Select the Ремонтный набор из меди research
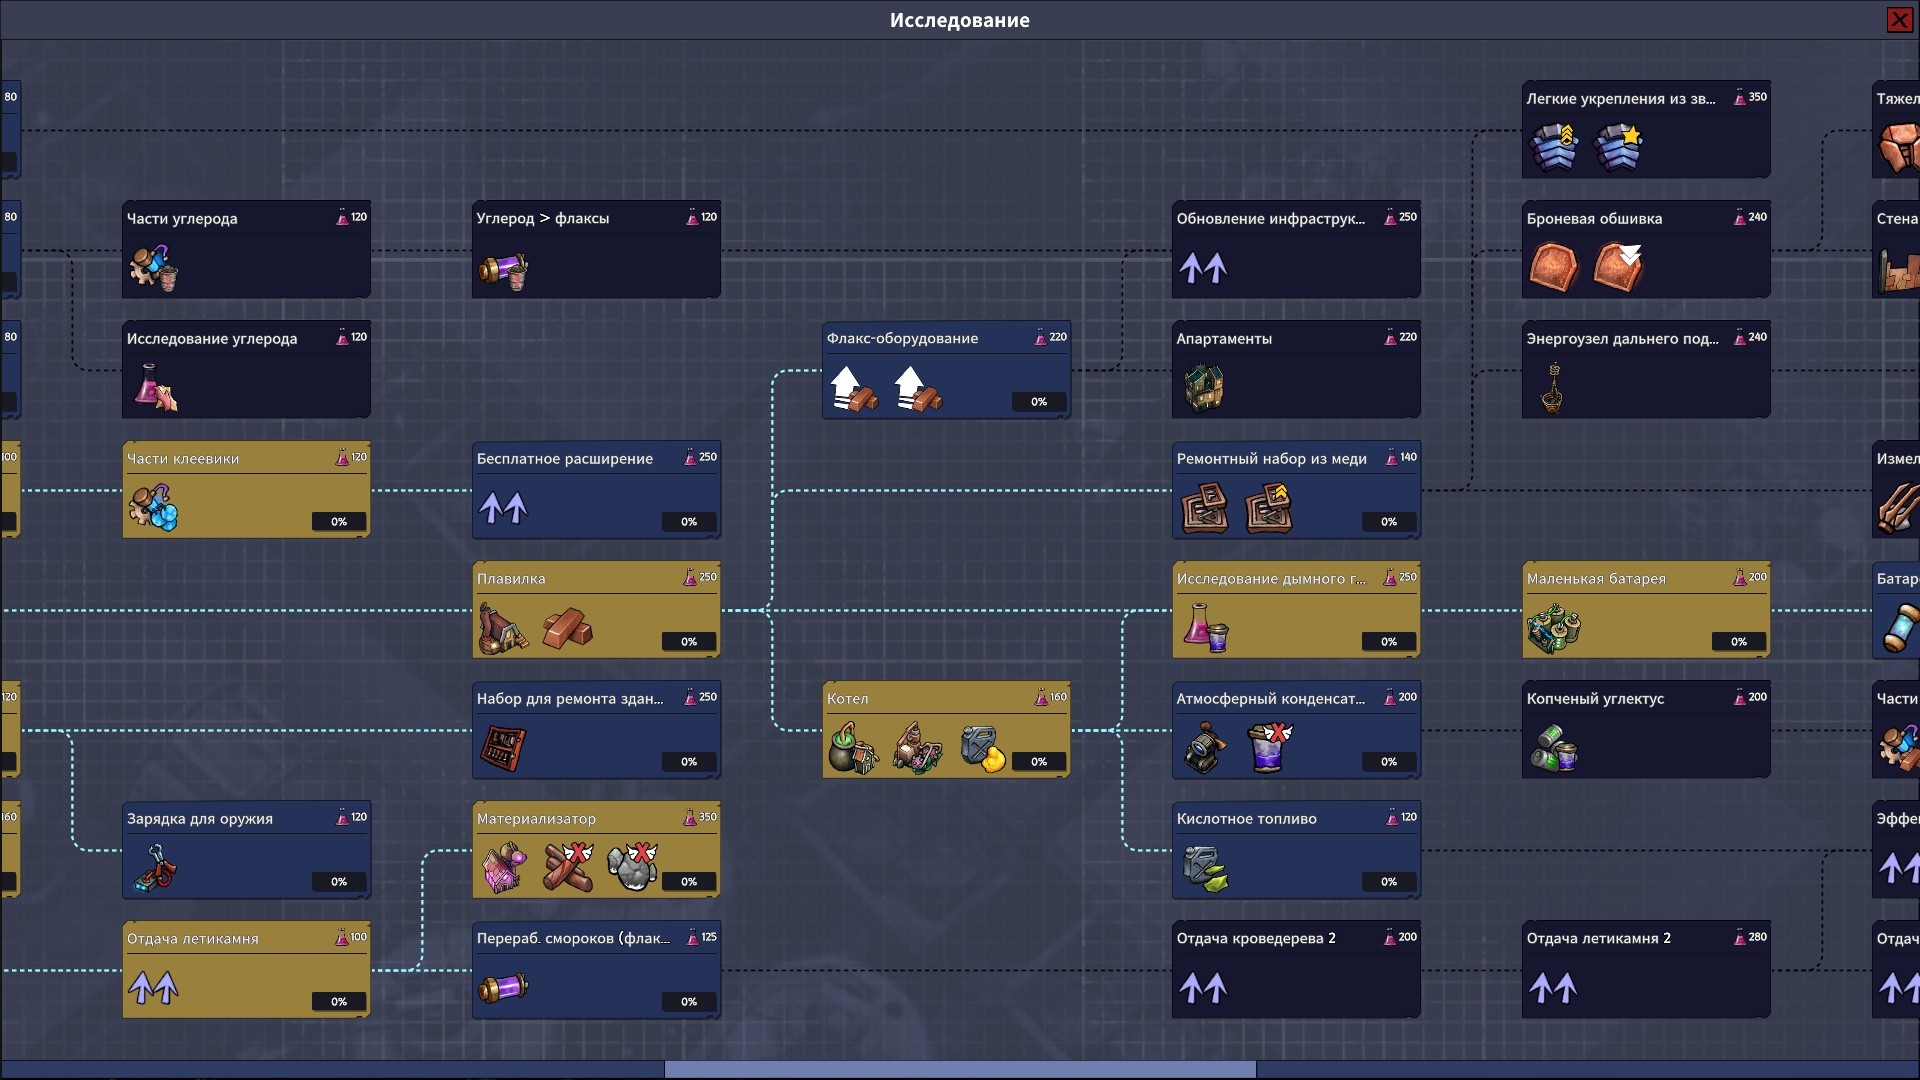The width and height of the screenshot is (1920, 1080). click(1271, 458)
